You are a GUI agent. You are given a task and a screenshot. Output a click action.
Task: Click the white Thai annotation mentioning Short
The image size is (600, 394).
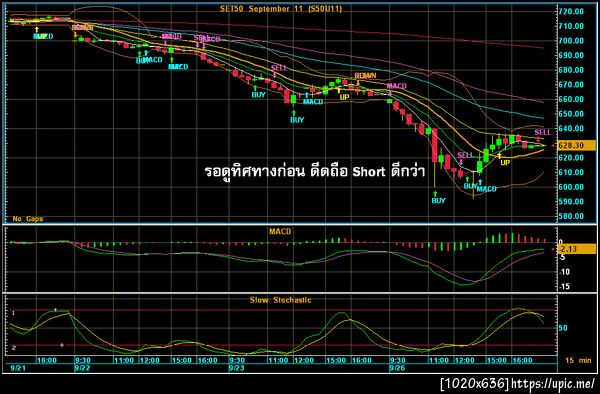pos(315,172)
